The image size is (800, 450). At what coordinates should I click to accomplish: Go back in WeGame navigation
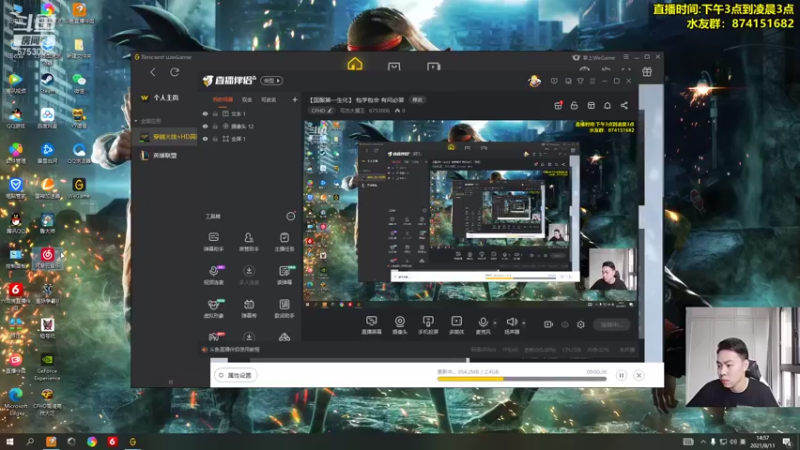point(153,72)
